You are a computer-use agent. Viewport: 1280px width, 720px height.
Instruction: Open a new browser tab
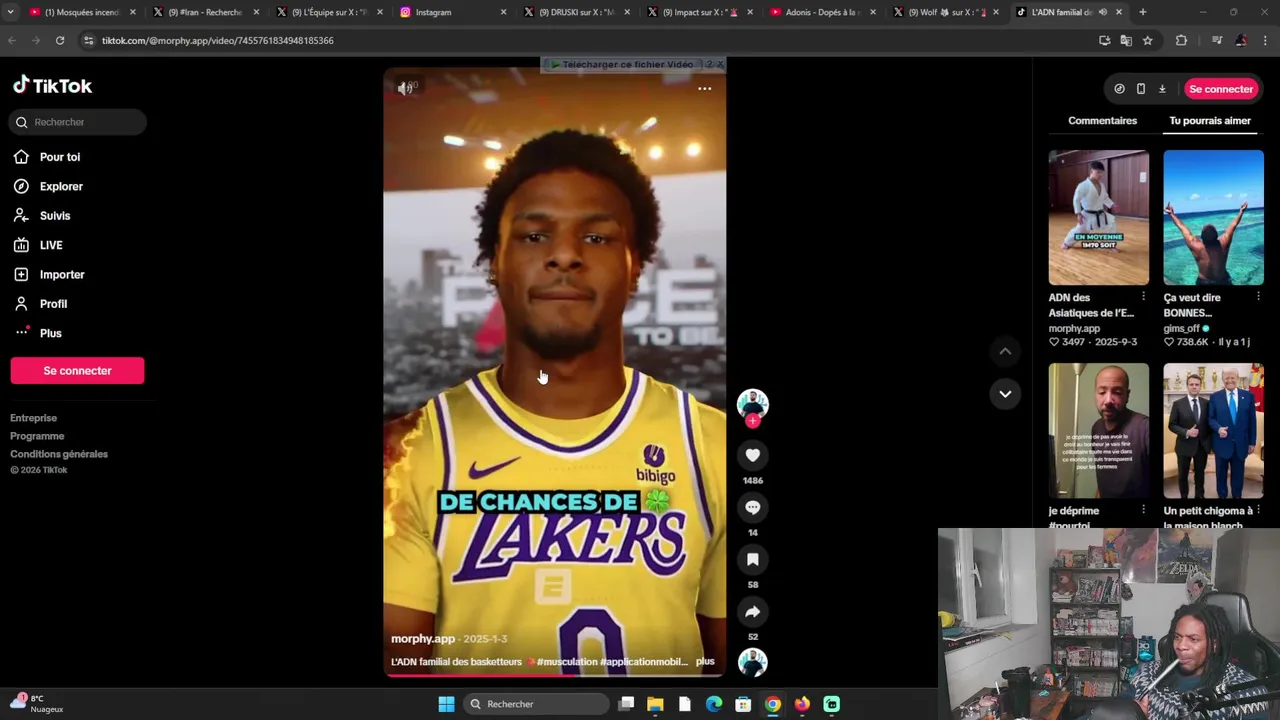(1142, 12)
